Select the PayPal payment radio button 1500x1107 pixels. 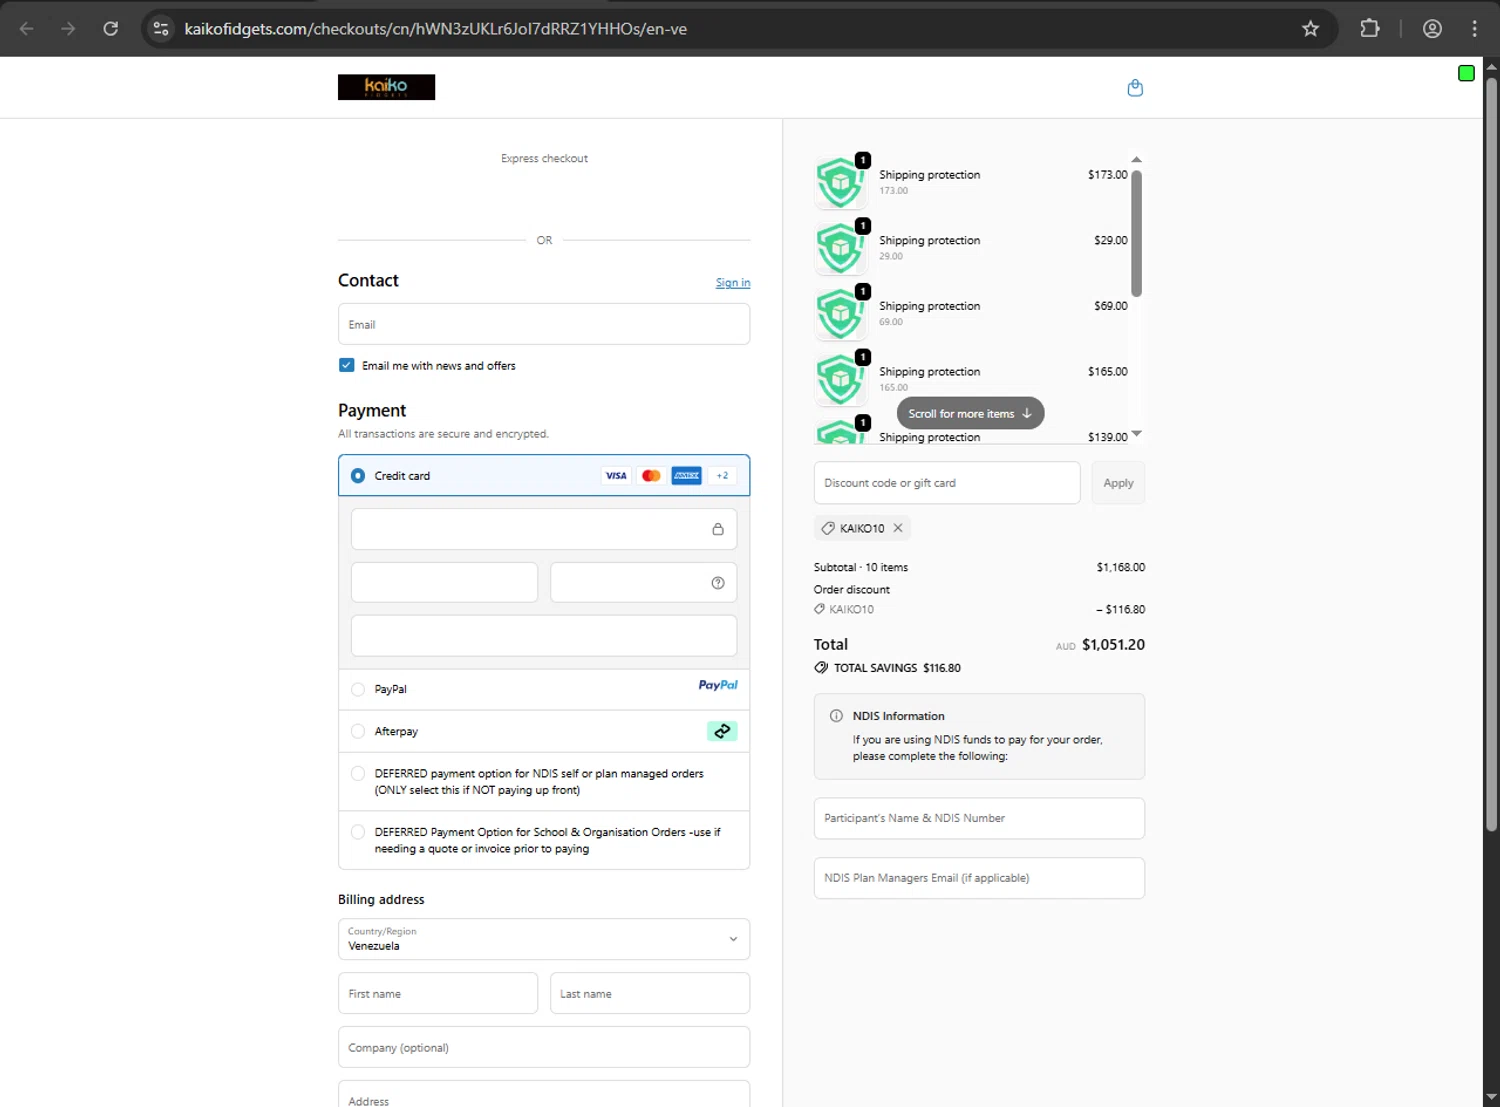(358, 689)
